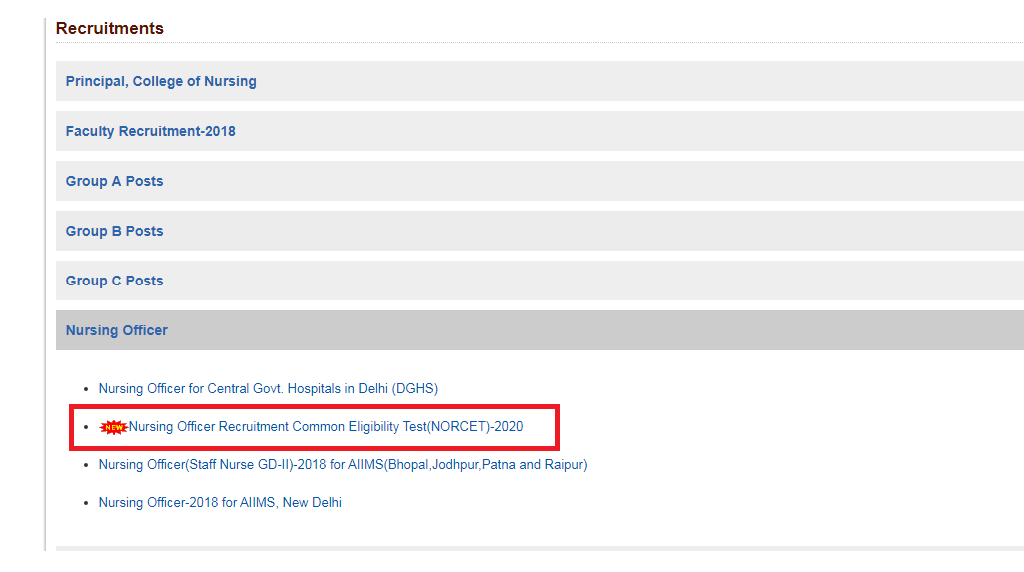Click the bullet before the DGHS link
Image resolution: width=1024 pixels, height=572 pixels.
click(86, 389)
